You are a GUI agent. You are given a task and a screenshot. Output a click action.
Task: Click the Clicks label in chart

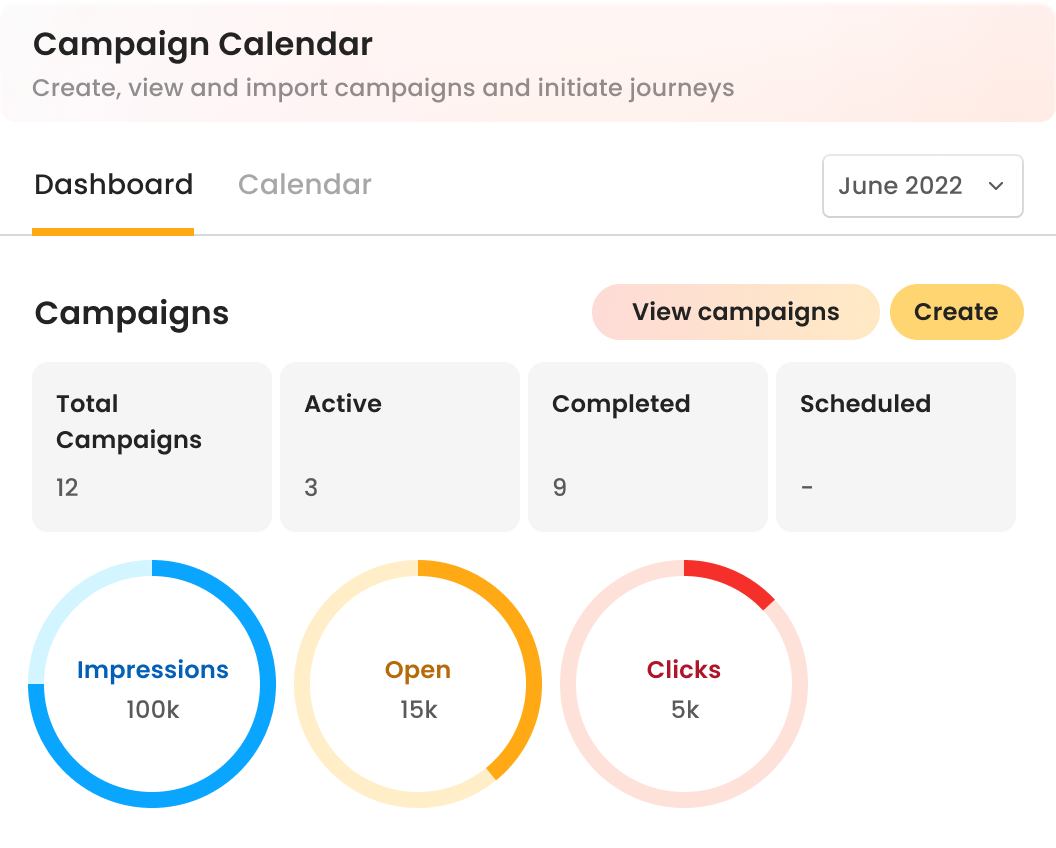[x=684, y=670]
